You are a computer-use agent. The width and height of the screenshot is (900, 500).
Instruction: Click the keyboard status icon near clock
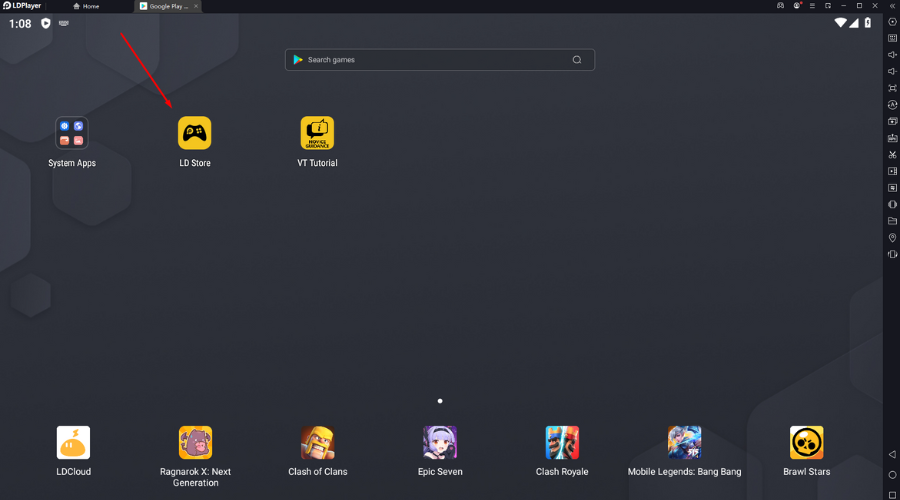[64, 24]
